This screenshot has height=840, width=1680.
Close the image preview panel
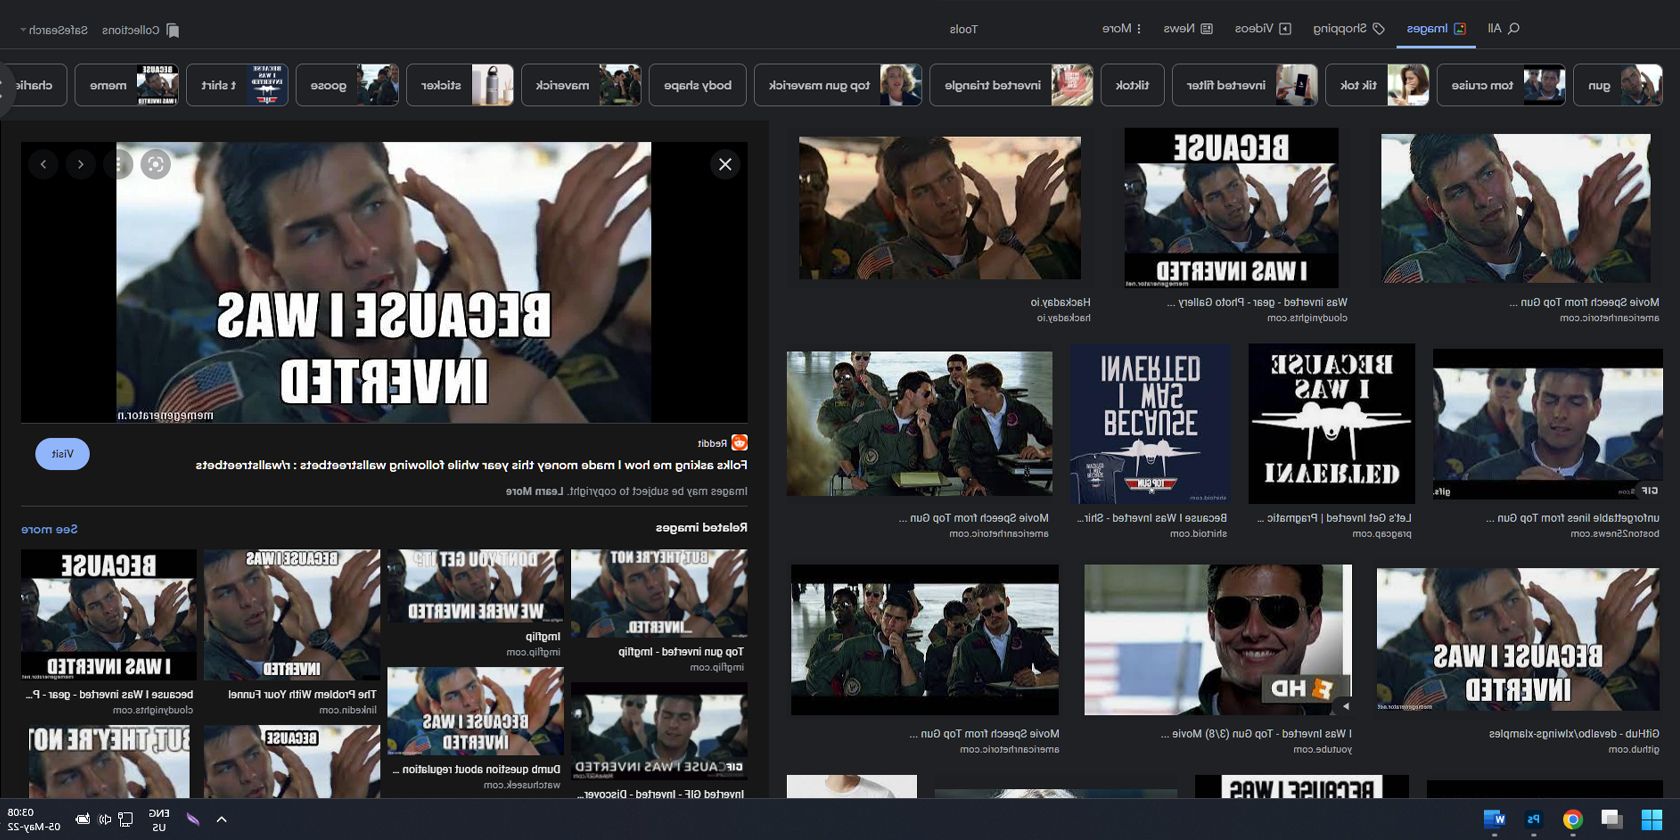click(x=725, y=164)
